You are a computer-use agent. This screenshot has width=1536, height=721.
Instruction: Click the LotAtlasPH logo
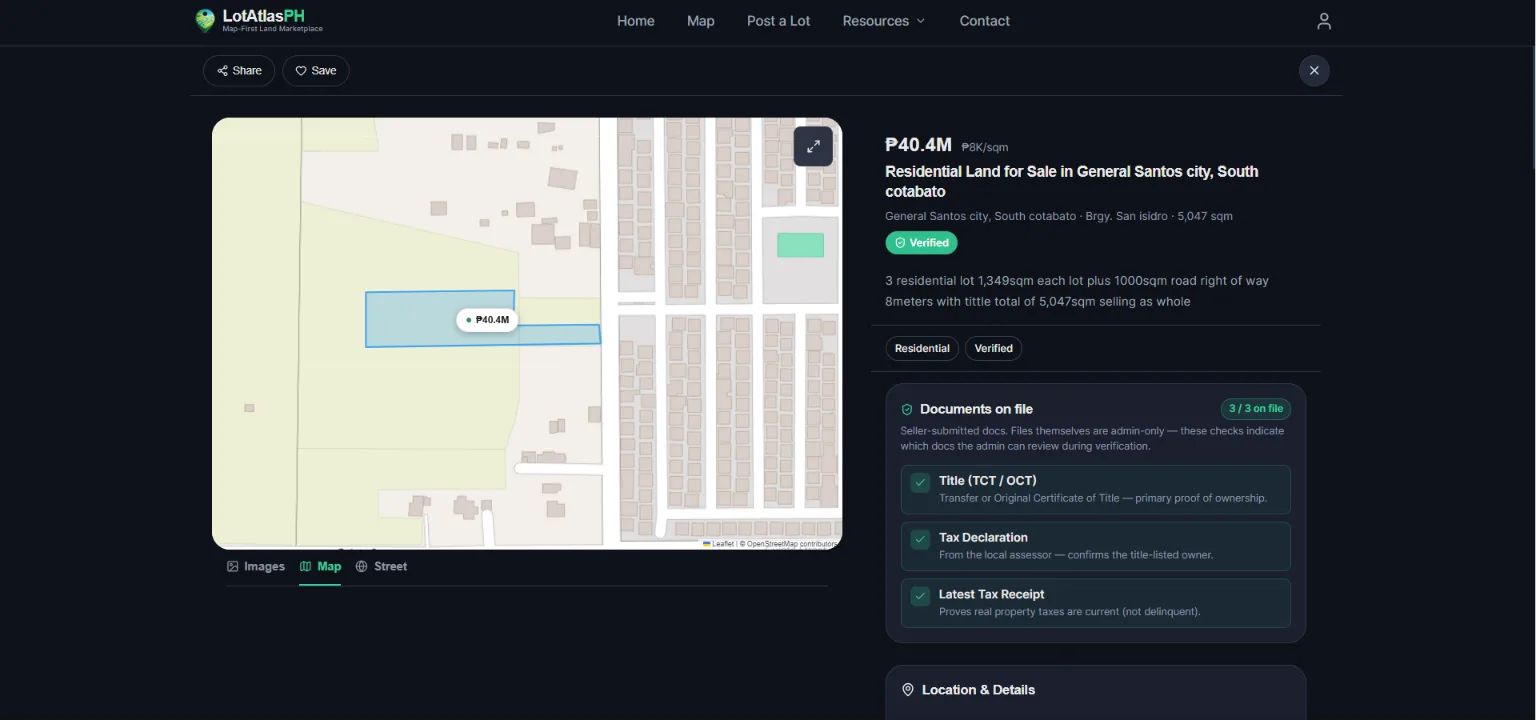[259, 20]
